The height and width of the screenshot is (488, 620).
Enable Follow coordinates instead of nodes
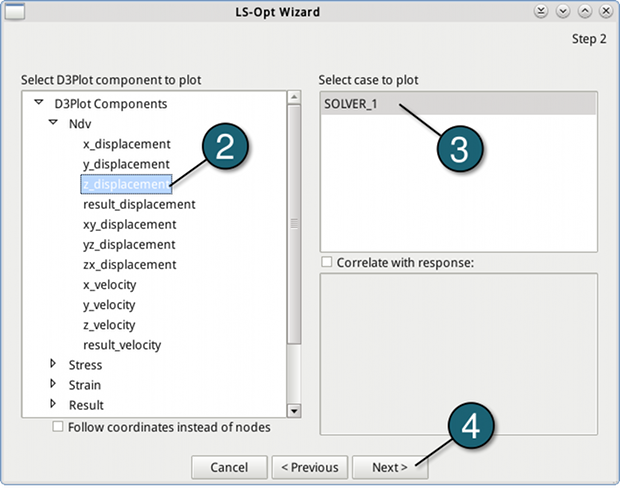(58, 427)
